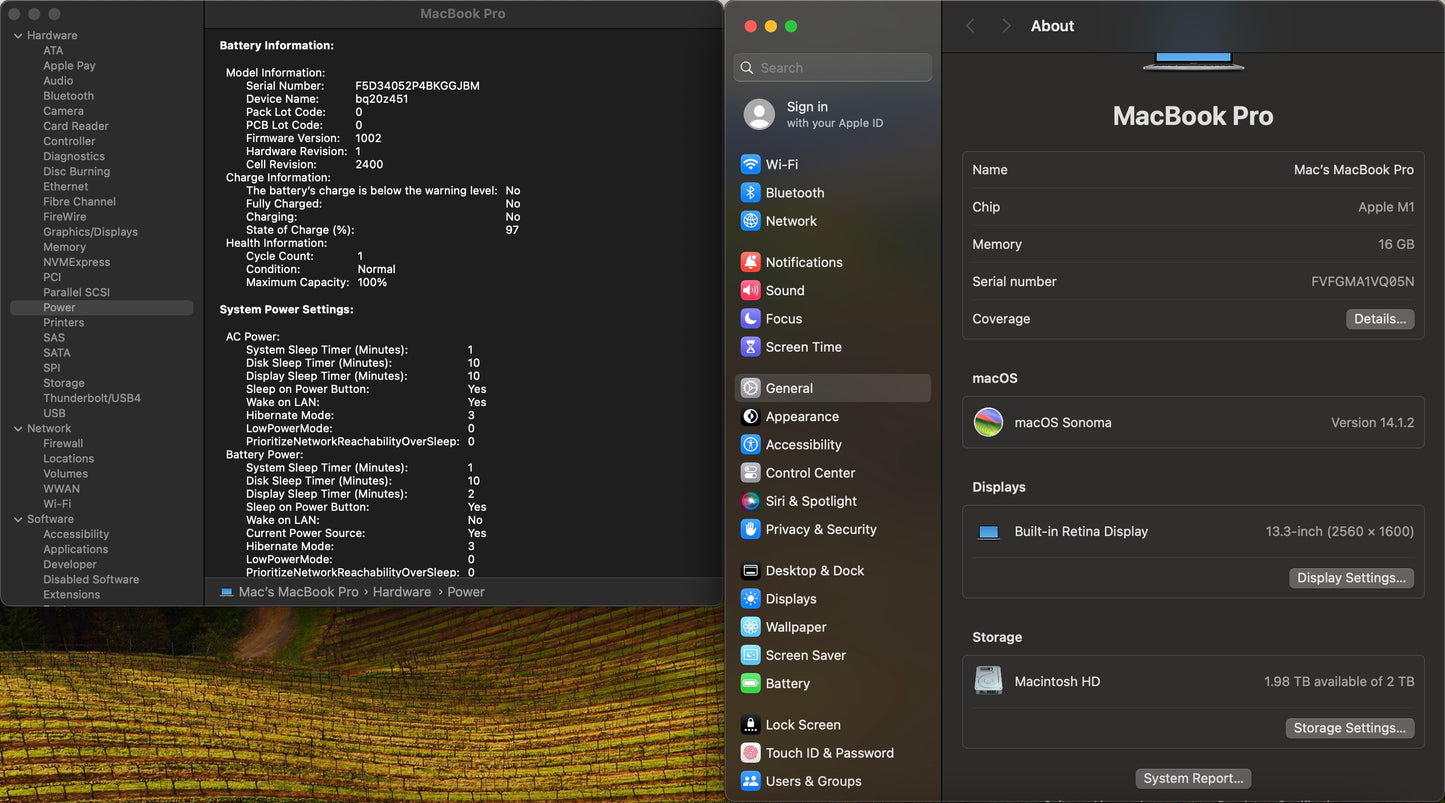Select Memory in the Hardware list
The width and height of the screenshot is (1445, 803).
(64, 247)
